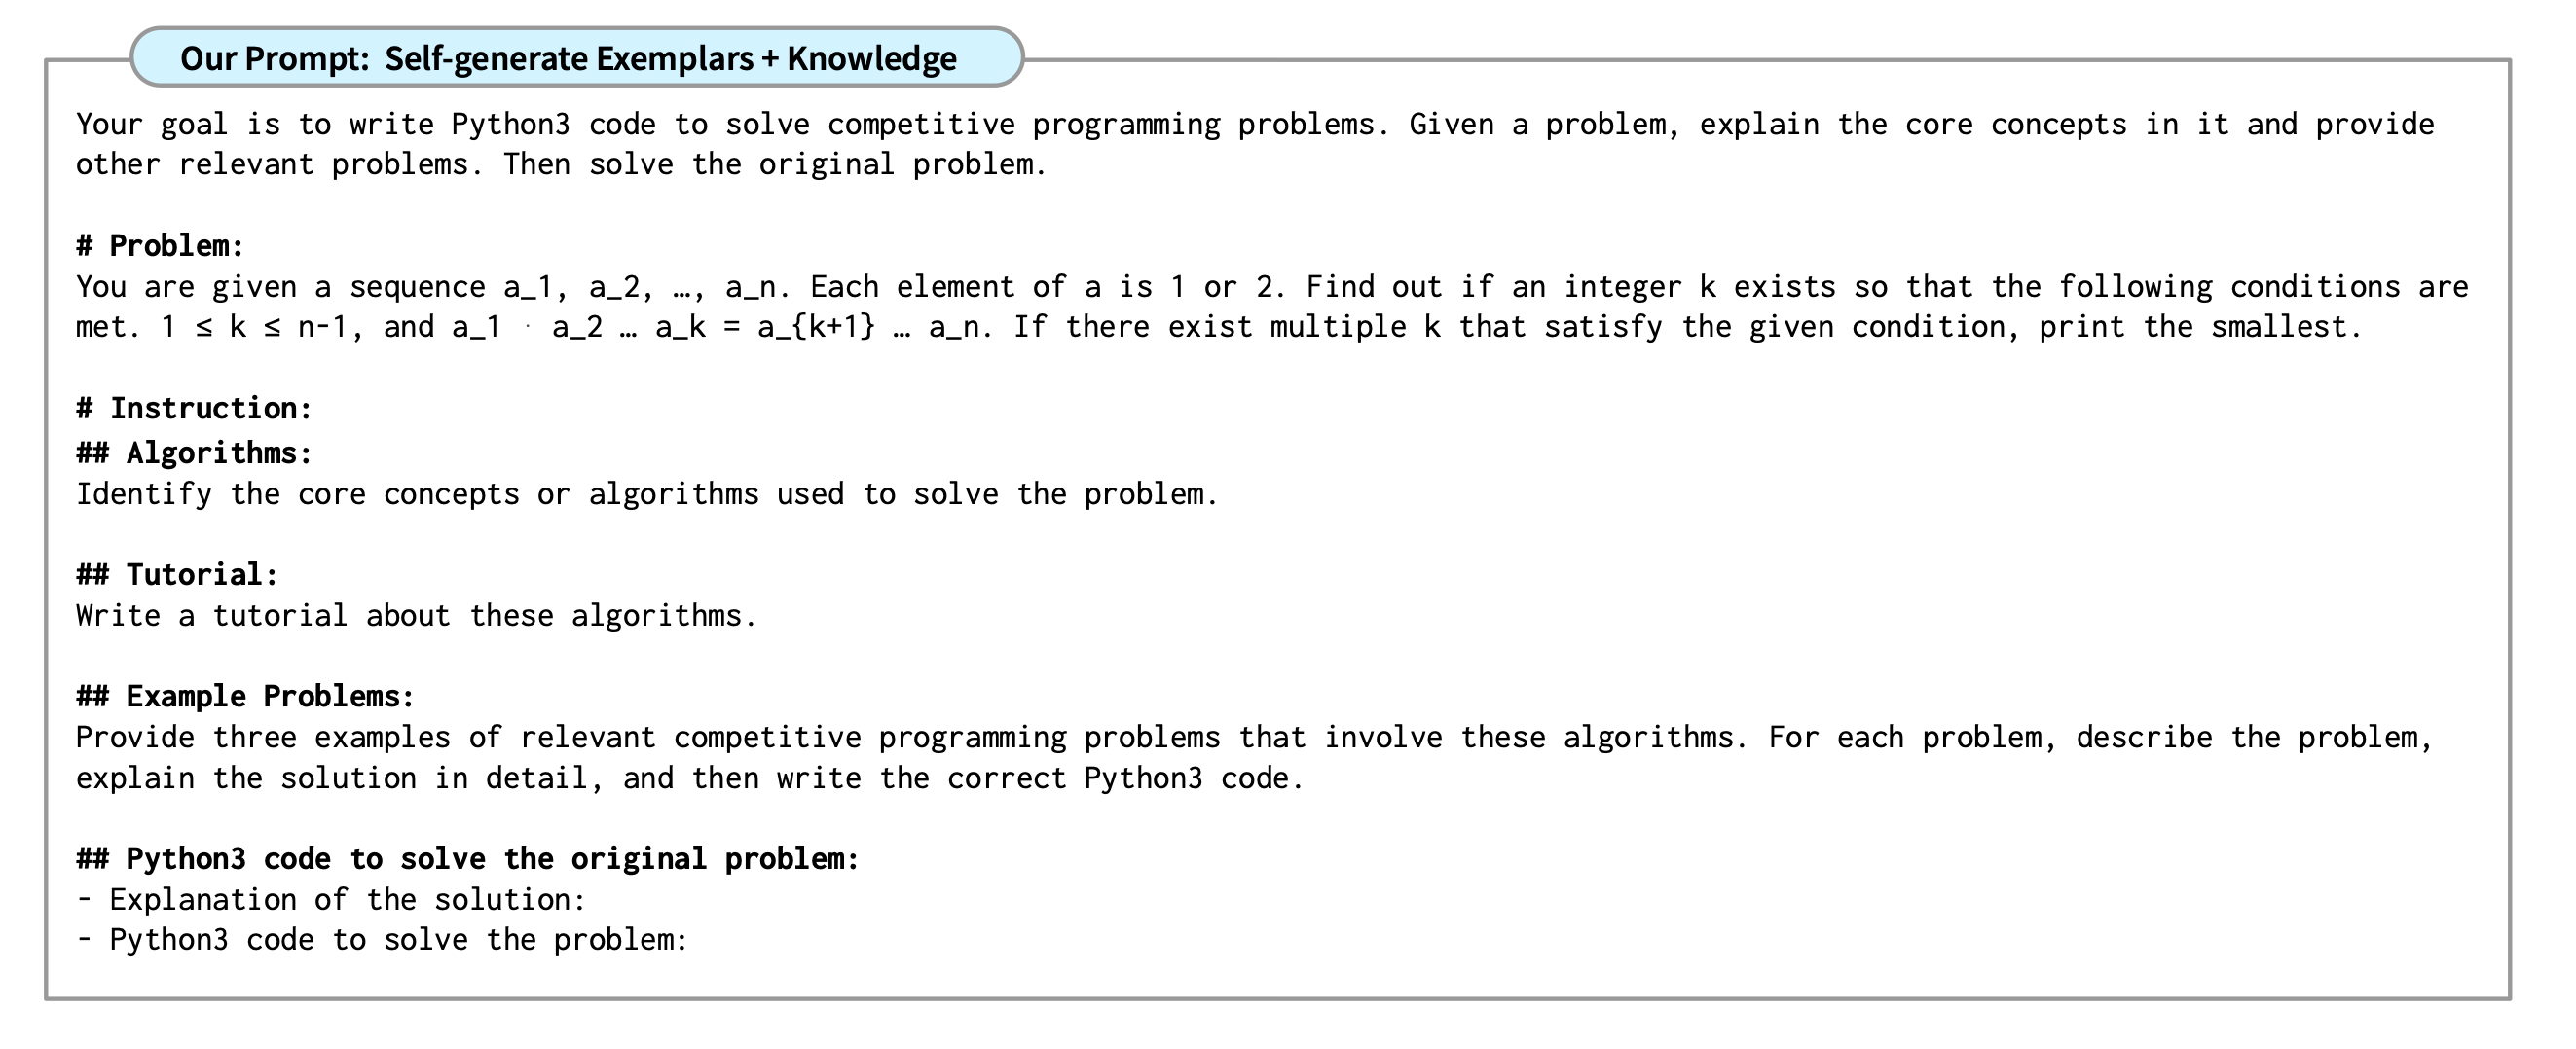Viewport: 2576px width, 1049px height.
Task: Click the sentence "Write a tutorial about these algorithms."
Action: [x=416, y=615]
